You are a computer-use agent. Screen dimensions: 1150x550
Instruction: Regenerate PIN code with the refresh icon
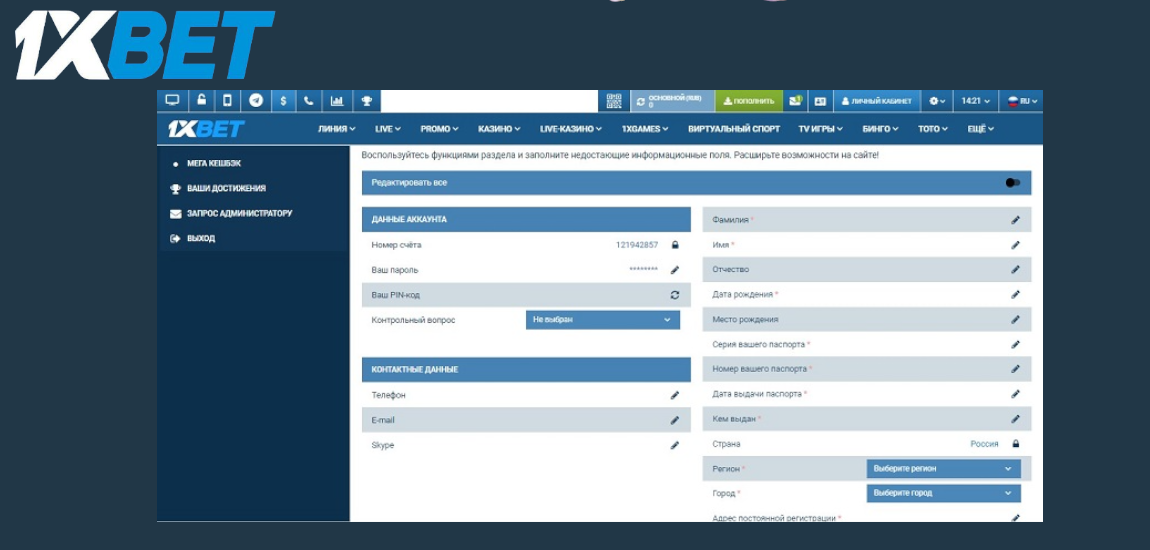tap(675, 295)
